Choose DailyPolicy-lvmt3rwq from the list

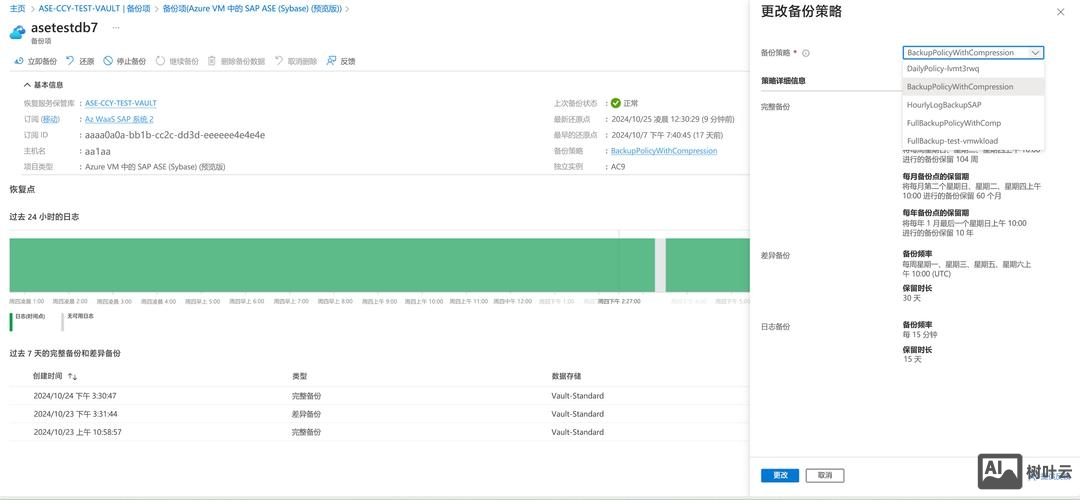click(x=973, y=69)
